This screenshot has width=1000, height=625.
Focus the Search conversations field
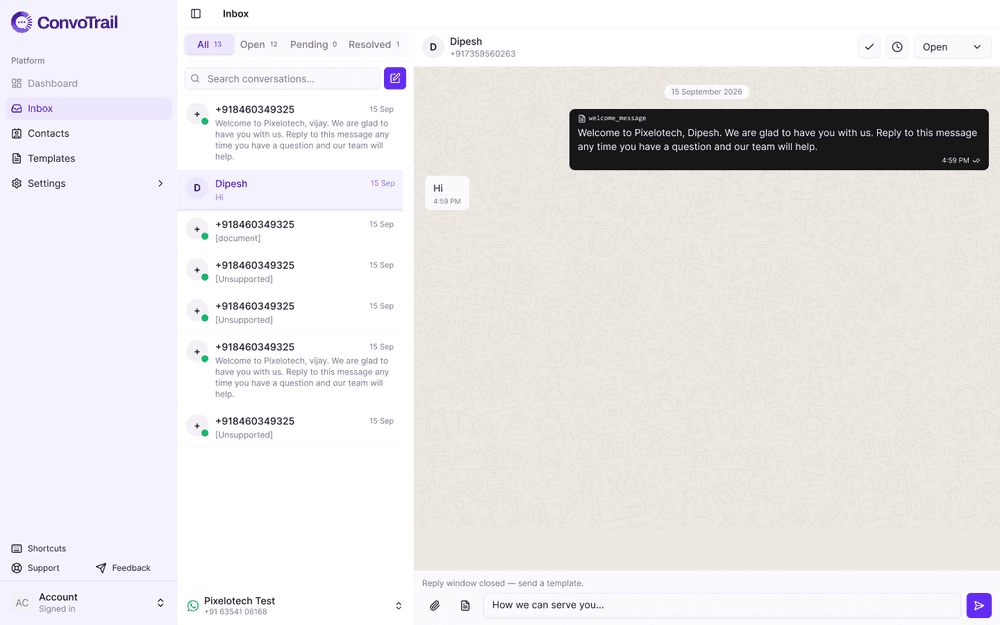click(x=282, y=79)
